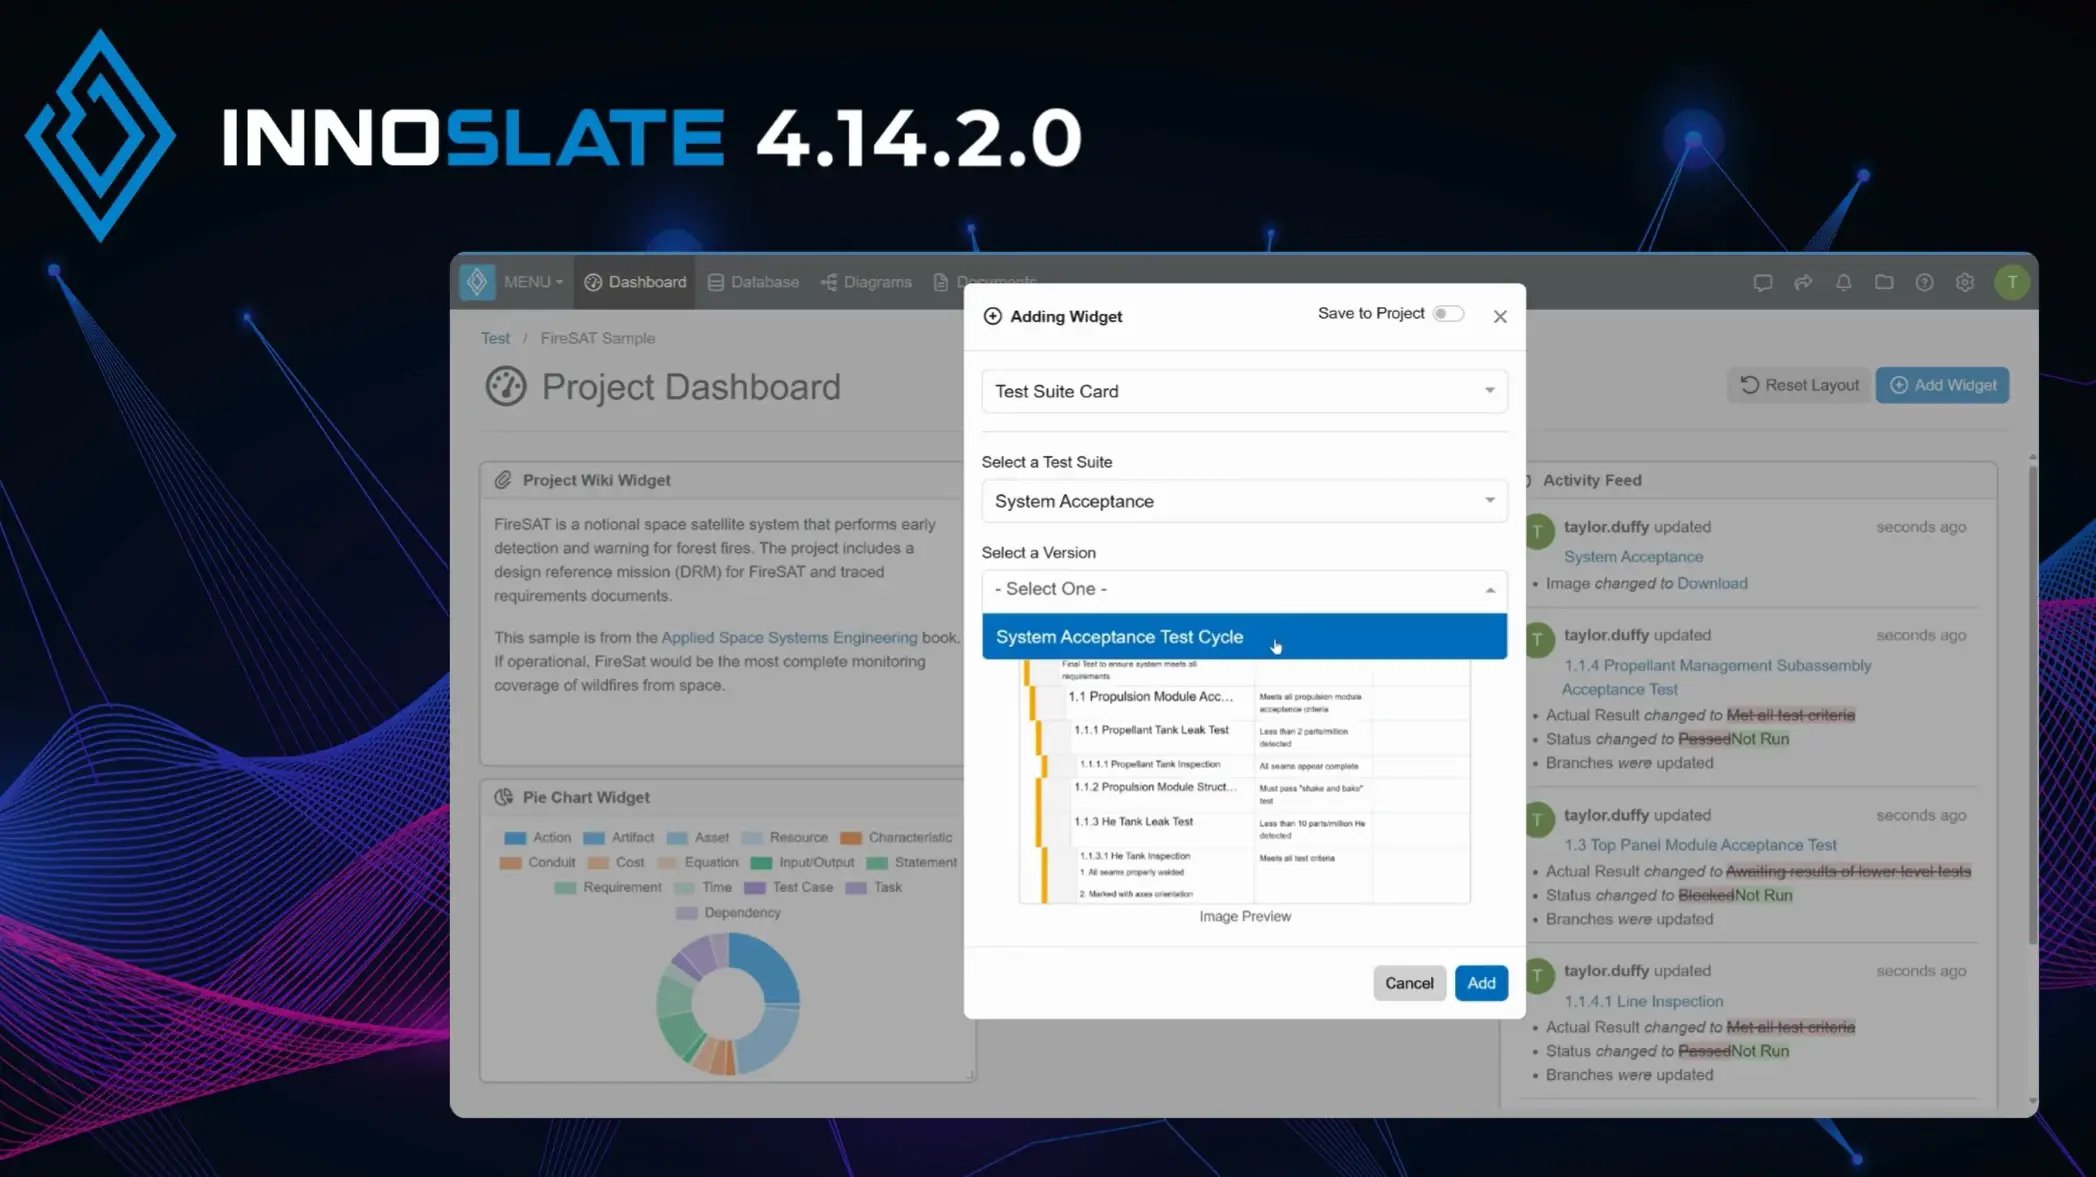
Task: Open the chat comment icon in navbar
Action: [1763, 283]
